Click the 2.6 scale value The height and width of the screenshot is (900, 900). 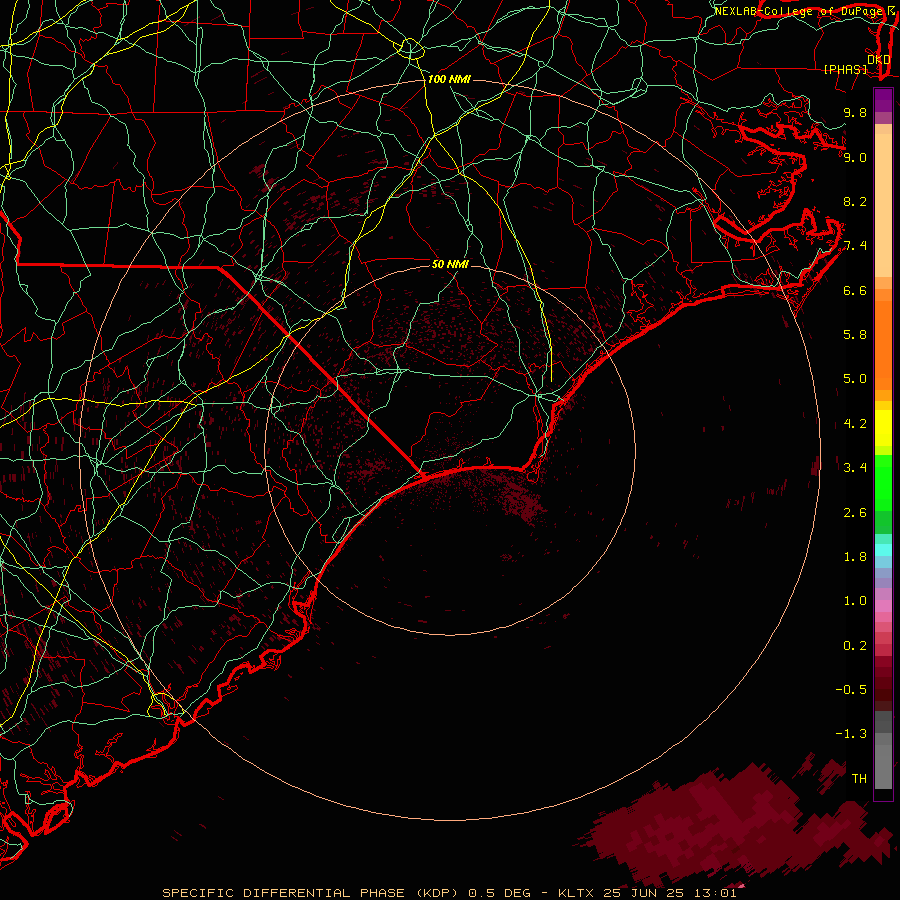tap(855, 513)
